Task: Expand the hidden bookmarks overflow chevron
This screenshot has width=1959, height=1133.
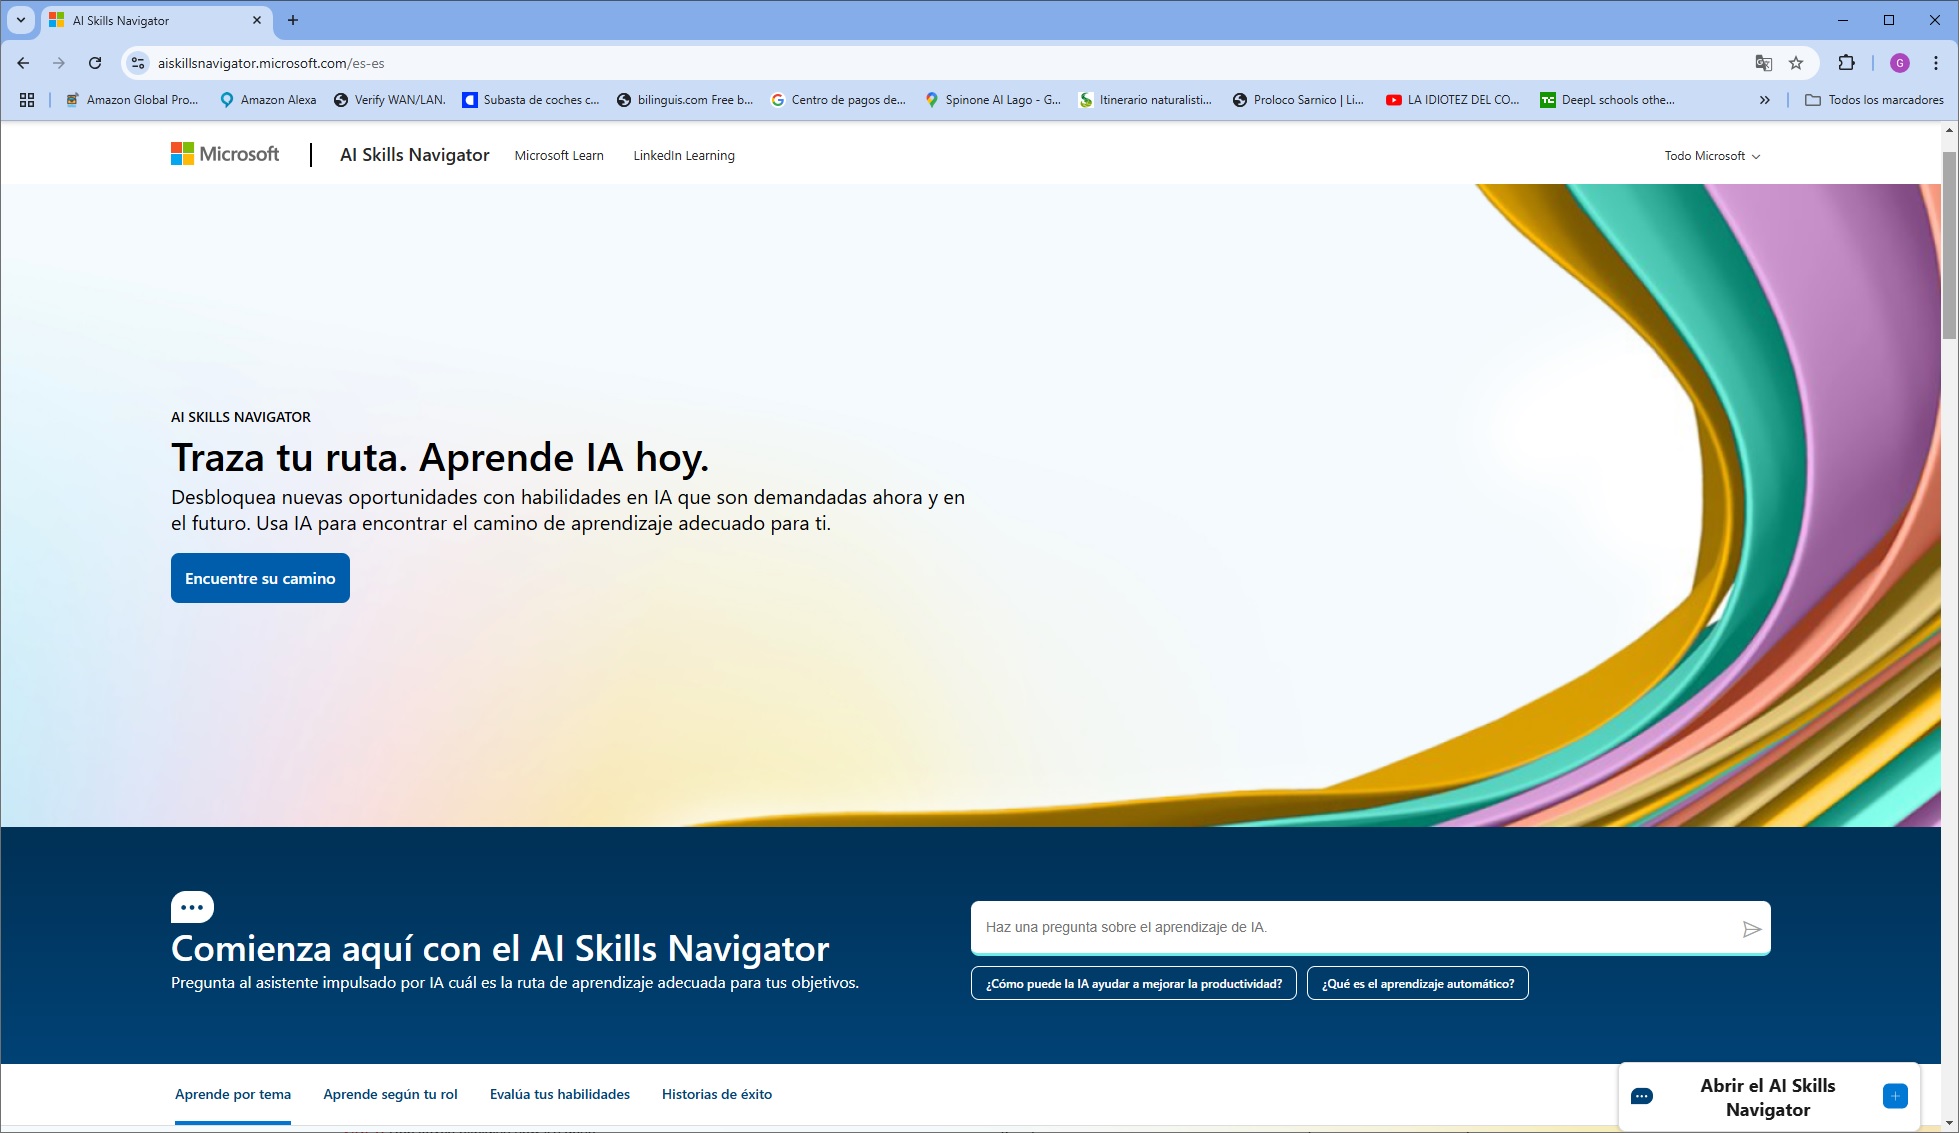Action: (x=1764, y=100)
